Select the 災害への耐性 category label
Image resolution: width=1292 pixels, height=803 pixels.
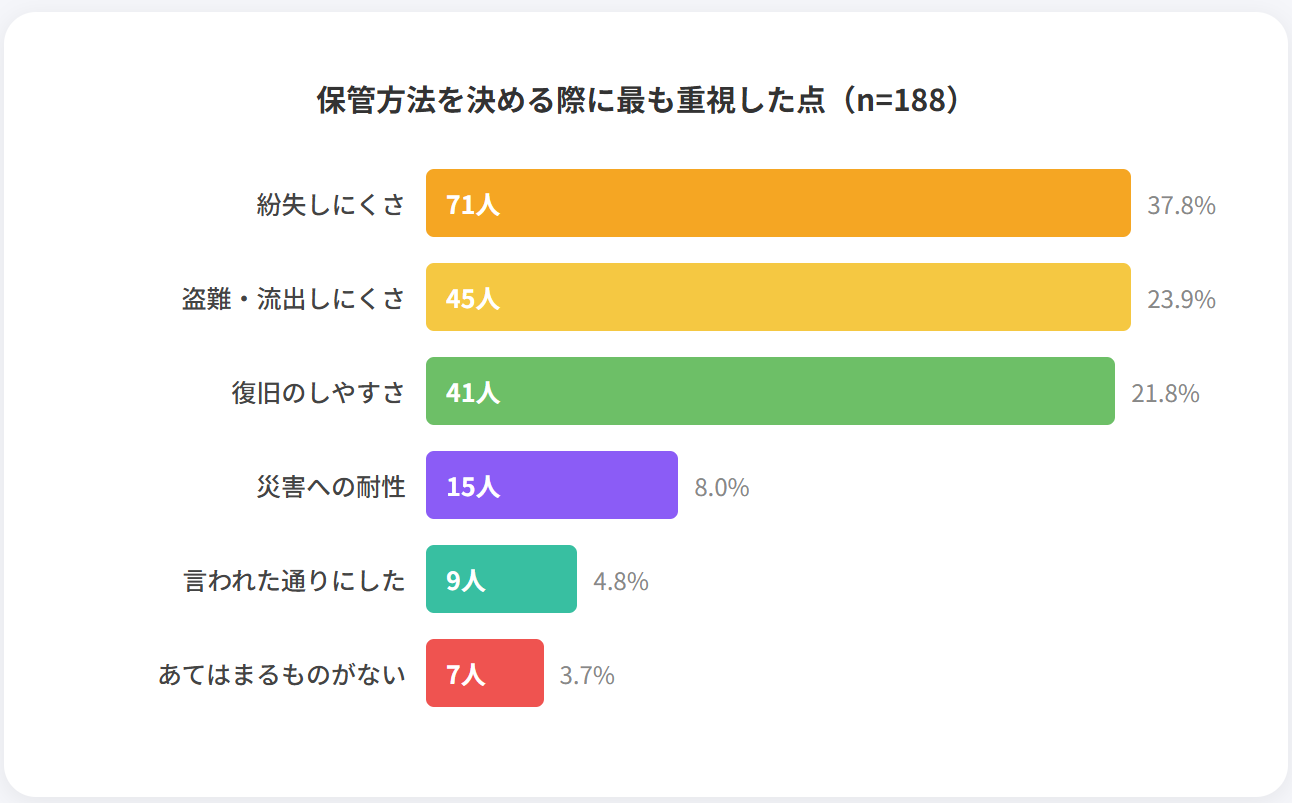pos(331,487)
